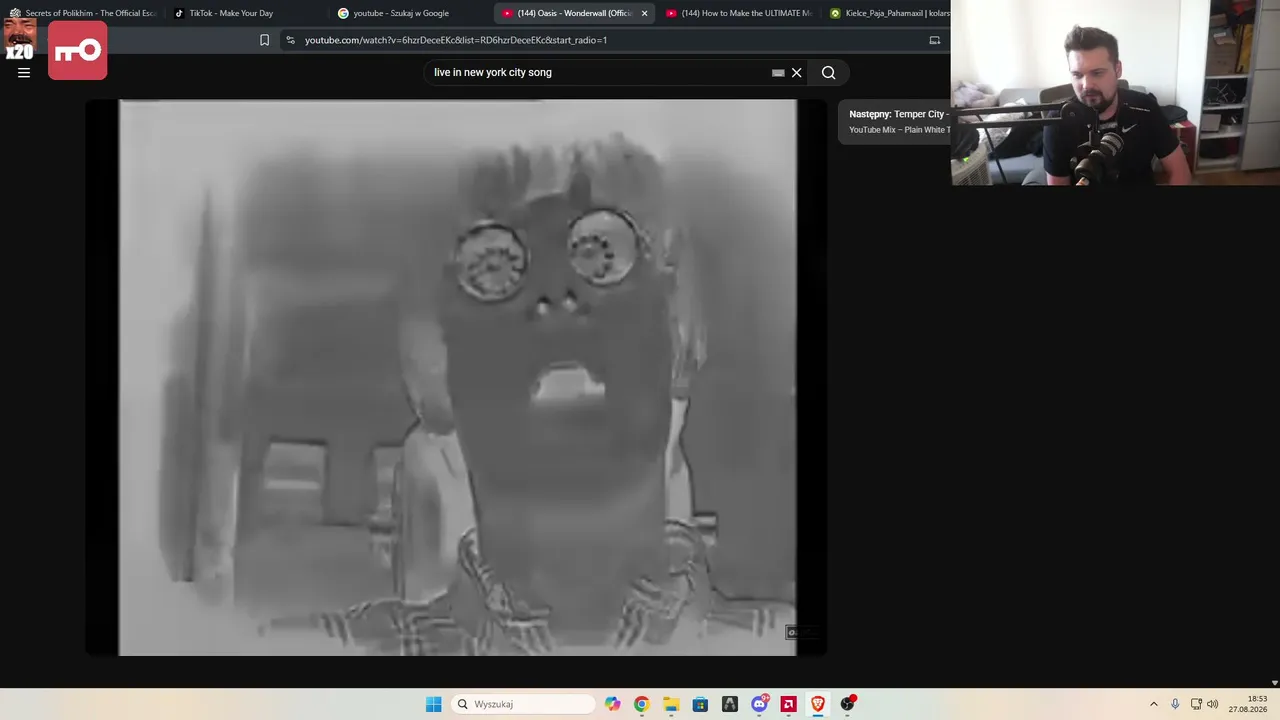Viewport: 1280px width, 720px height.
Task: Click the browser address bar URL
Action: pyautogui.click(x=456, y=40)
